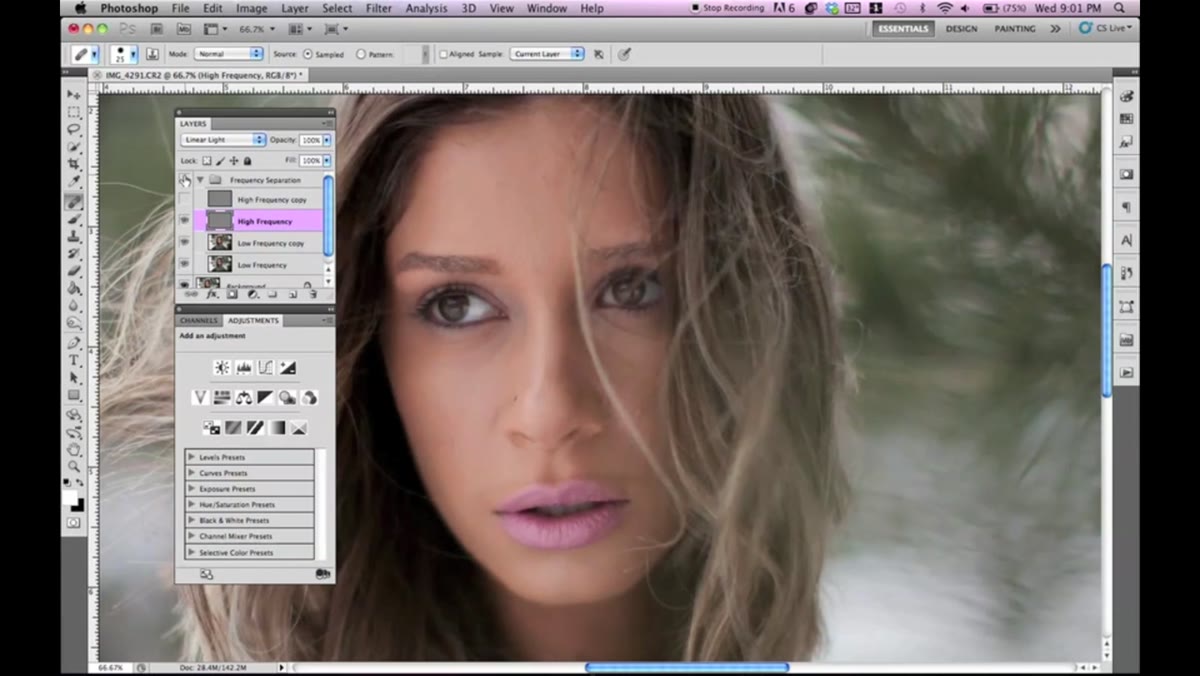Add a Black & White adjustment
Viewport: 1200px width, 676px height.
[265, 398]
